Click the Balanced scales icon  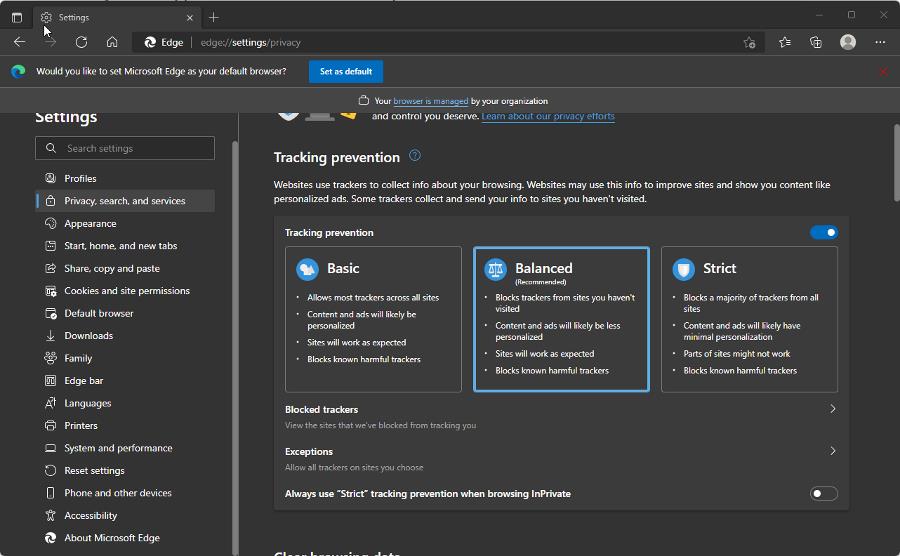(x=495, y=269)
